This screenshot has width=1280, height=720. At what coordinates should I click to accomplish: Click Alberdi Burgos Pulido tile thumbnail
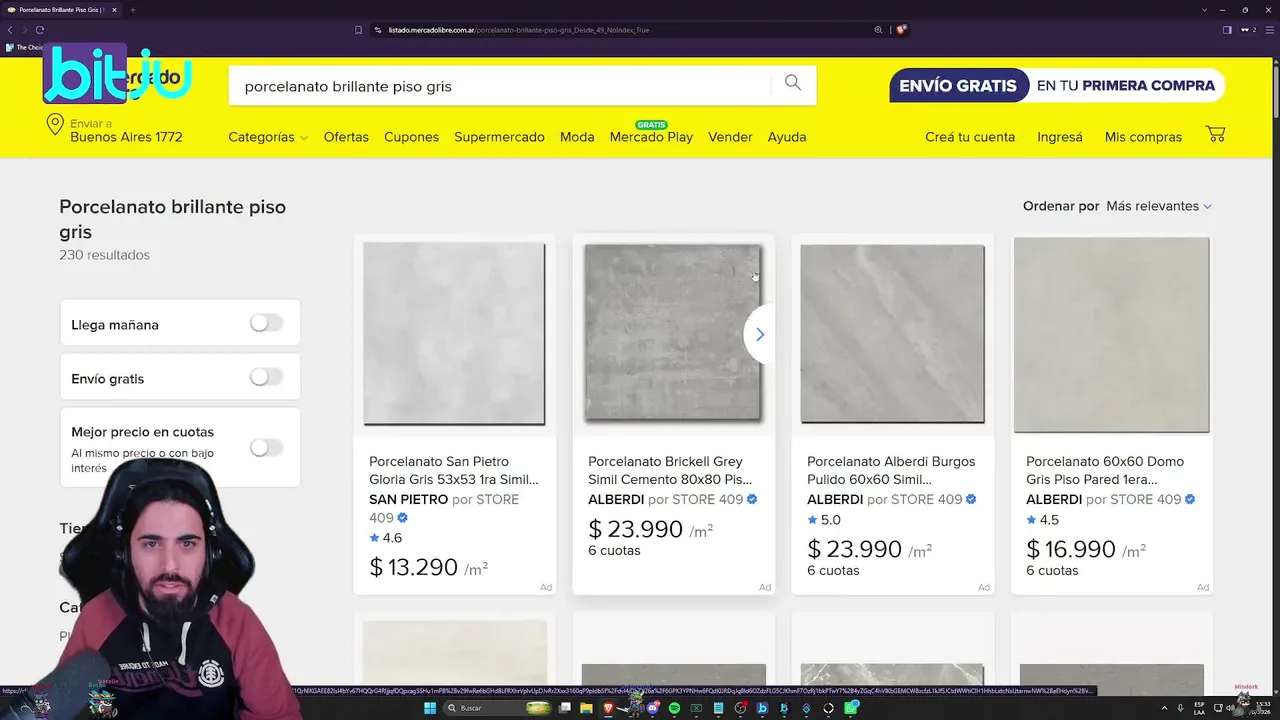coord(892,334)
